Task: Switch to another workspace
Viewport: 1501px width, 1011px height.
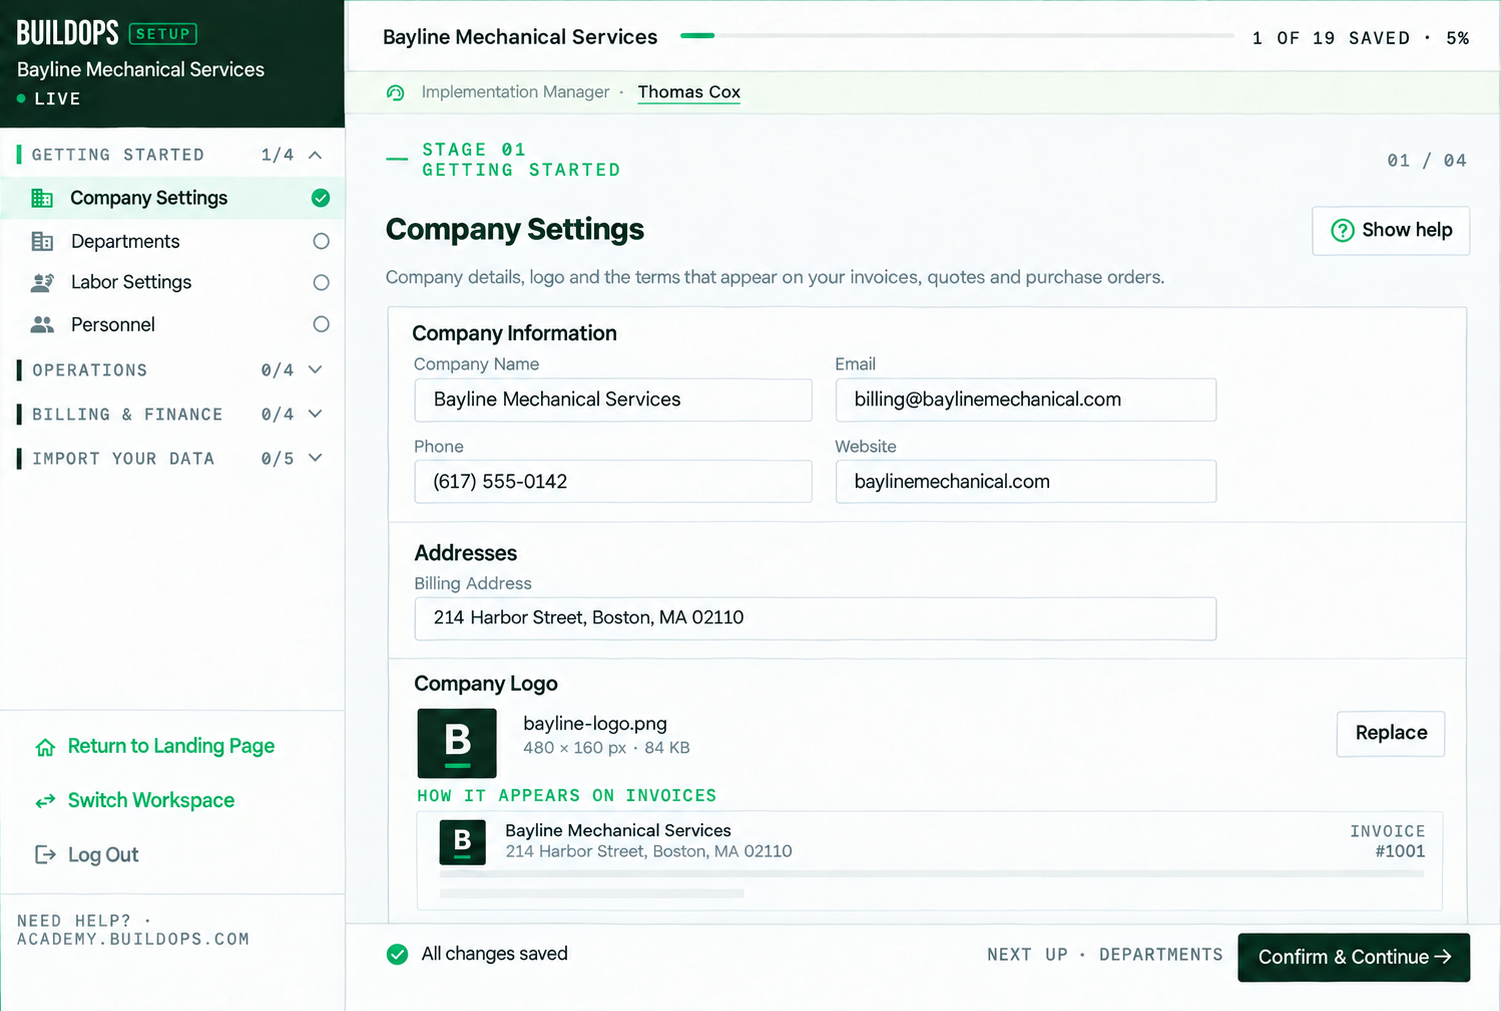Action: click(x=135, y=801)
